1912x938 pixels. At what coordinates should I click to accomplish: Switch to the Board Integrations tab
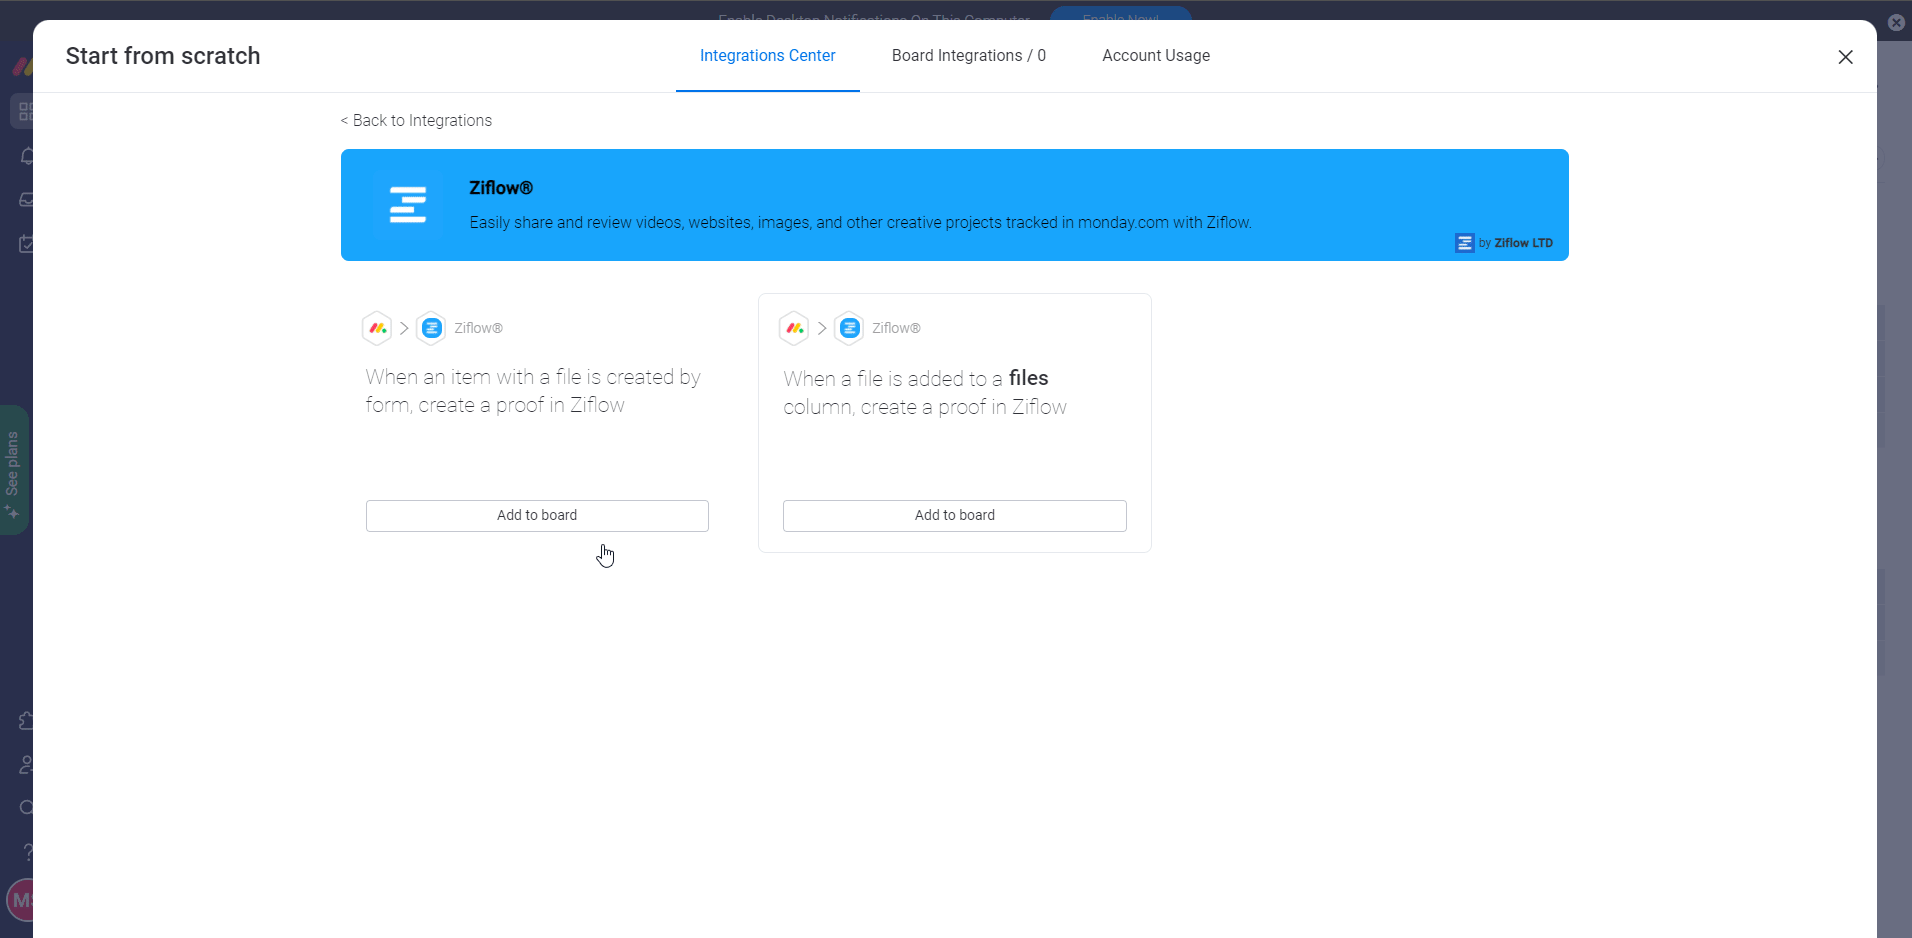point(968,56)
